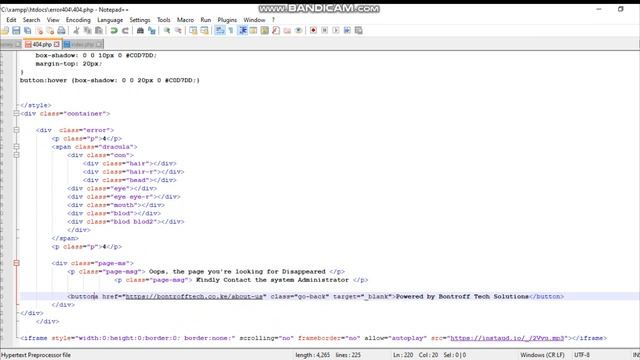This screenshot has height=360, width=640.
Task: Toggle synchronize vertical scrolling icon
Action: [193, 31]
